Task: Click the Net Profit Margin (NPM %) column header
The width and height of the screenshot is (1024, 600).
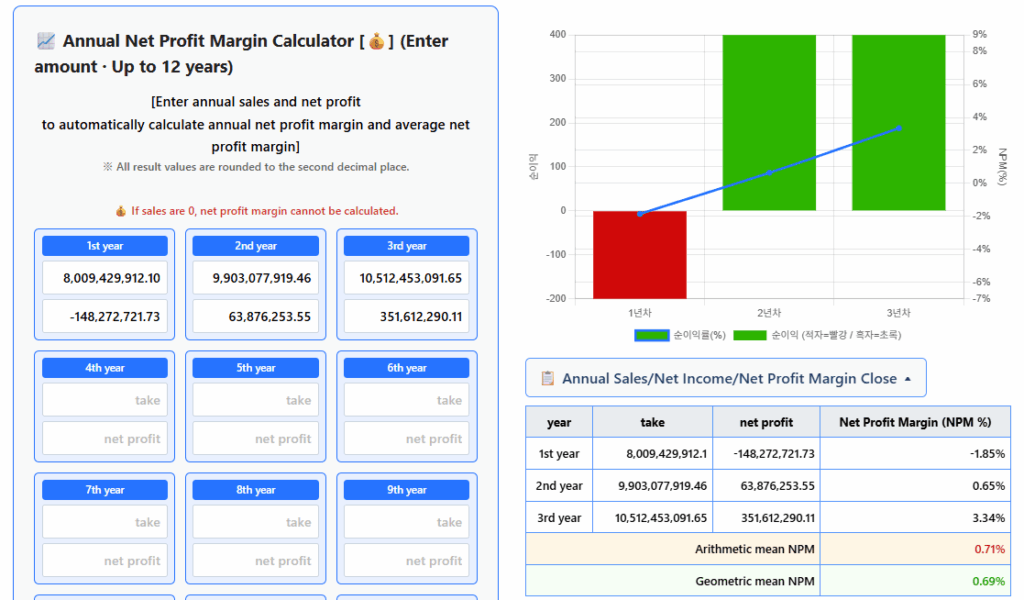Action: (914, 422)
